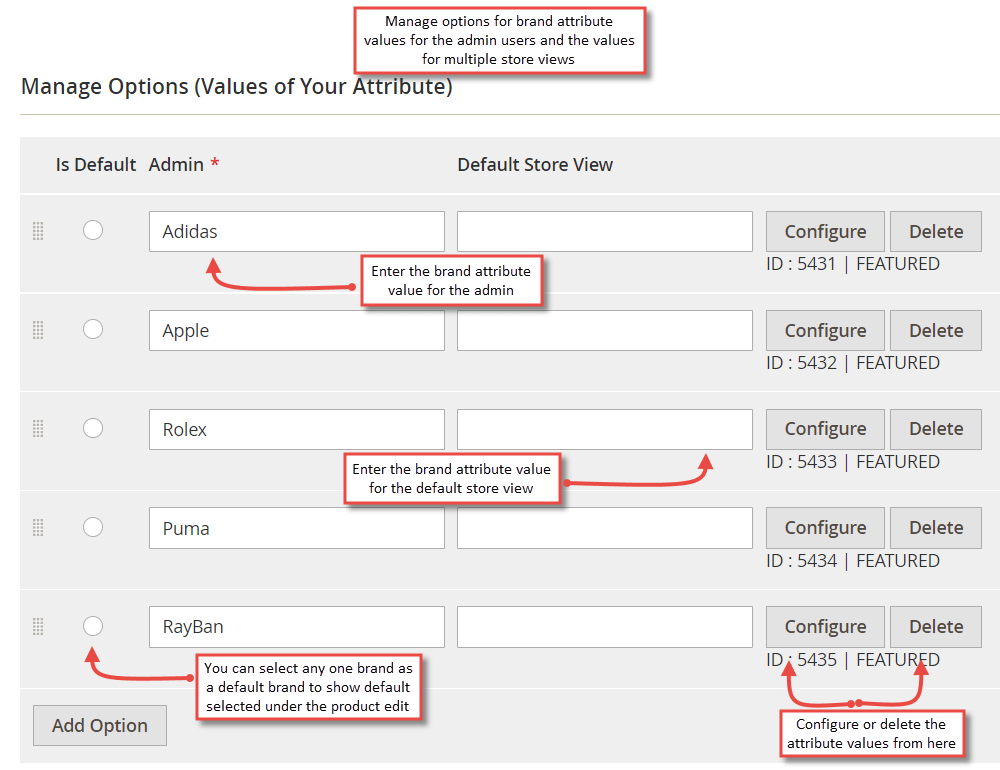Delete the Adidas brand option
Screen dimensions: 1000x770
pyautogui.click(x=936, y=232)
